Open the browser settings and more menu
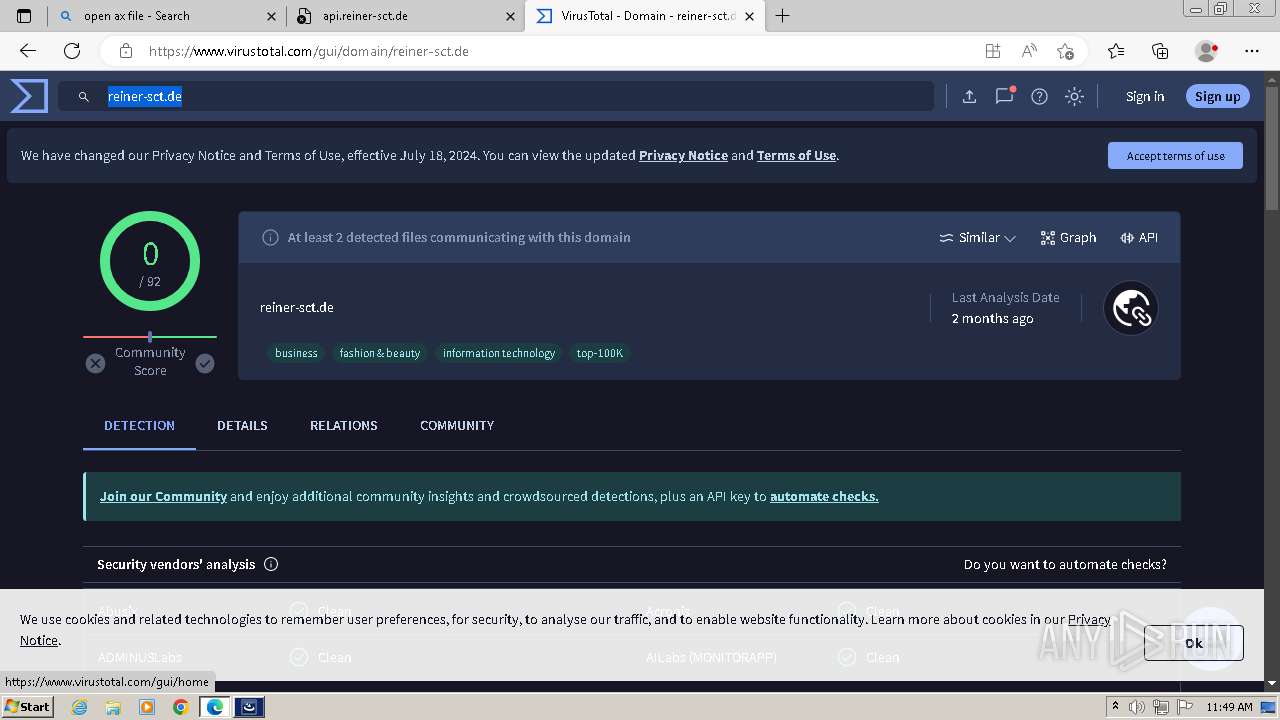The image size is (1280, 720). coord(1252,51)
